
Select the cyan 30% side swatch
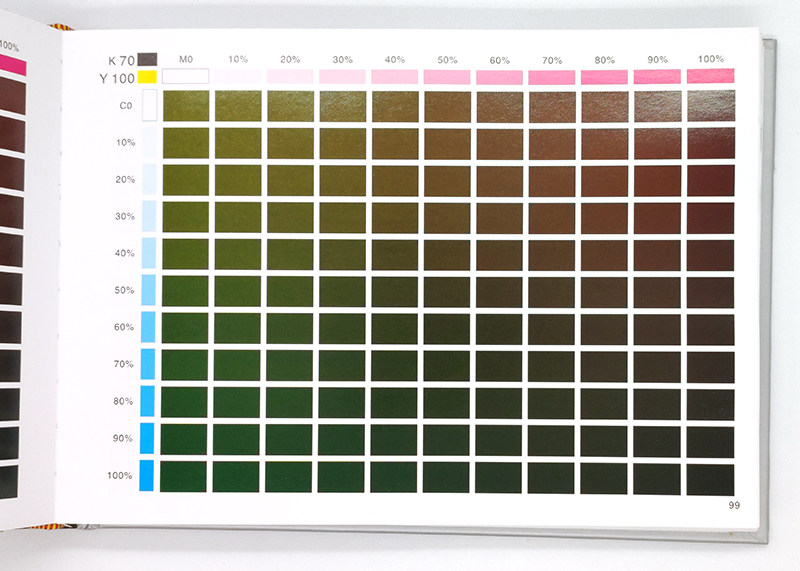tap(149, 216)
